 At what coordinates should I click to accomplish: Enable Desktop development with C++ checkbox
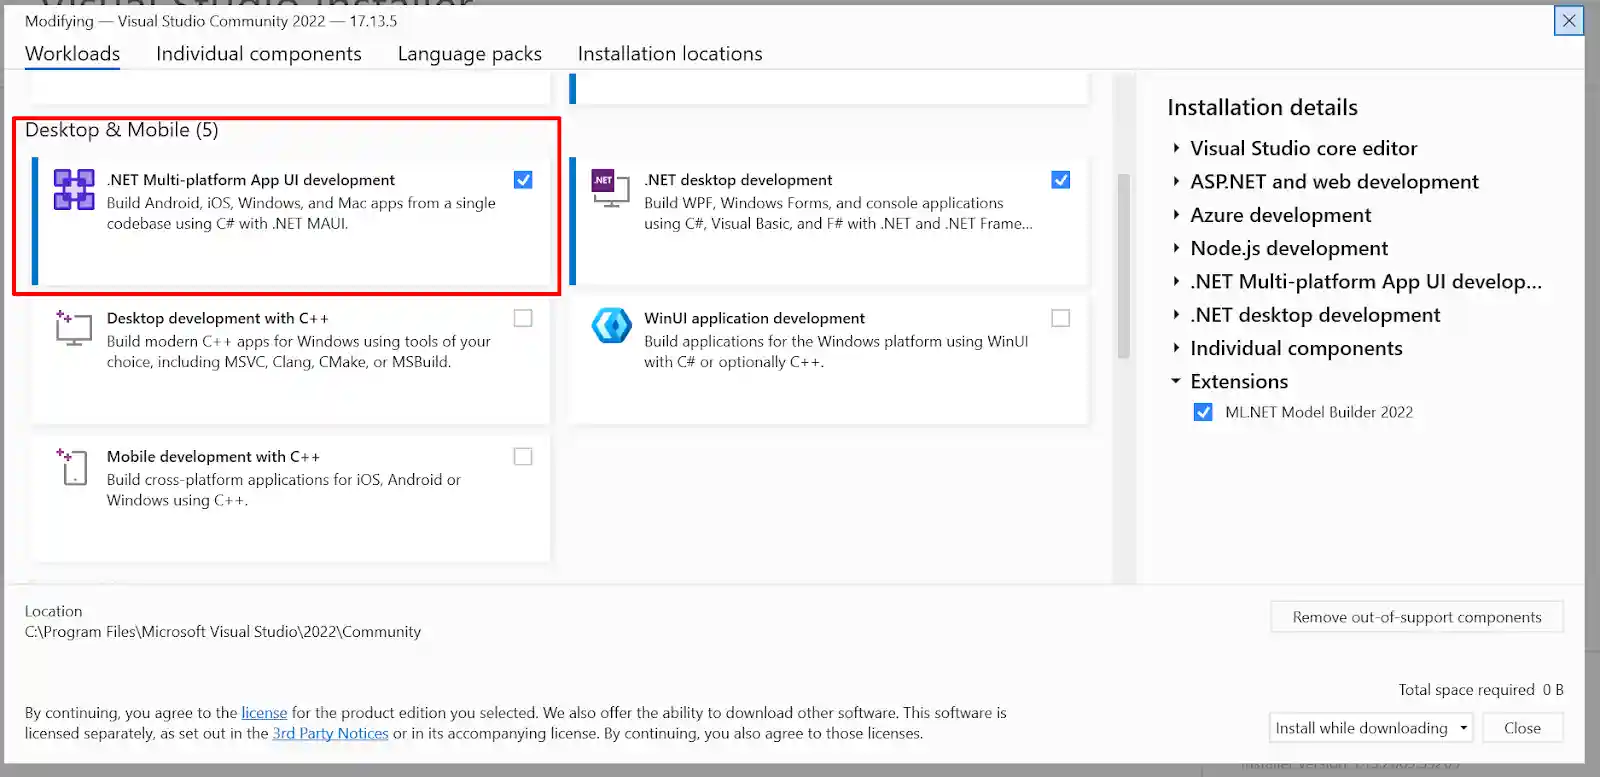pyautogui.click(x=523, y=318)
